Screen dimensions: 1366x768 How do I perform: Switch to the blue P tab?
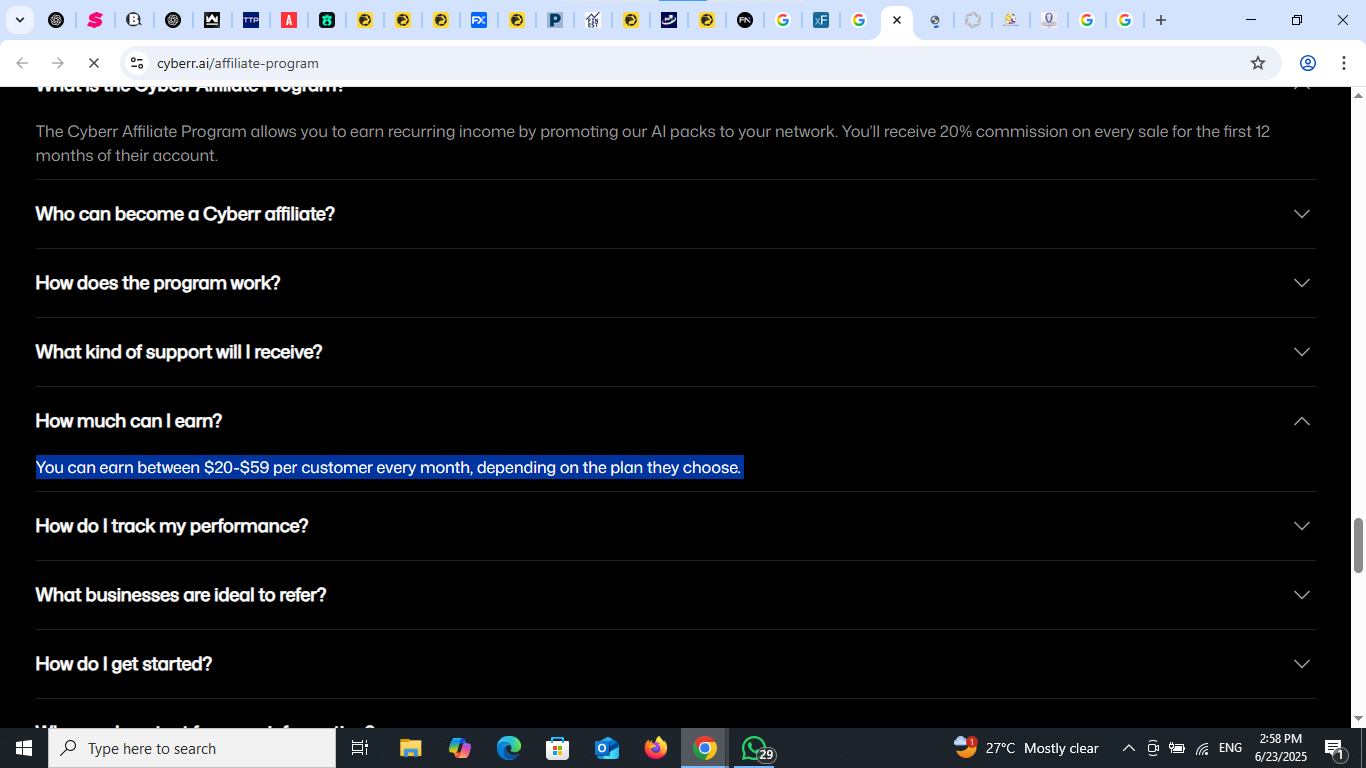(555, 20)
